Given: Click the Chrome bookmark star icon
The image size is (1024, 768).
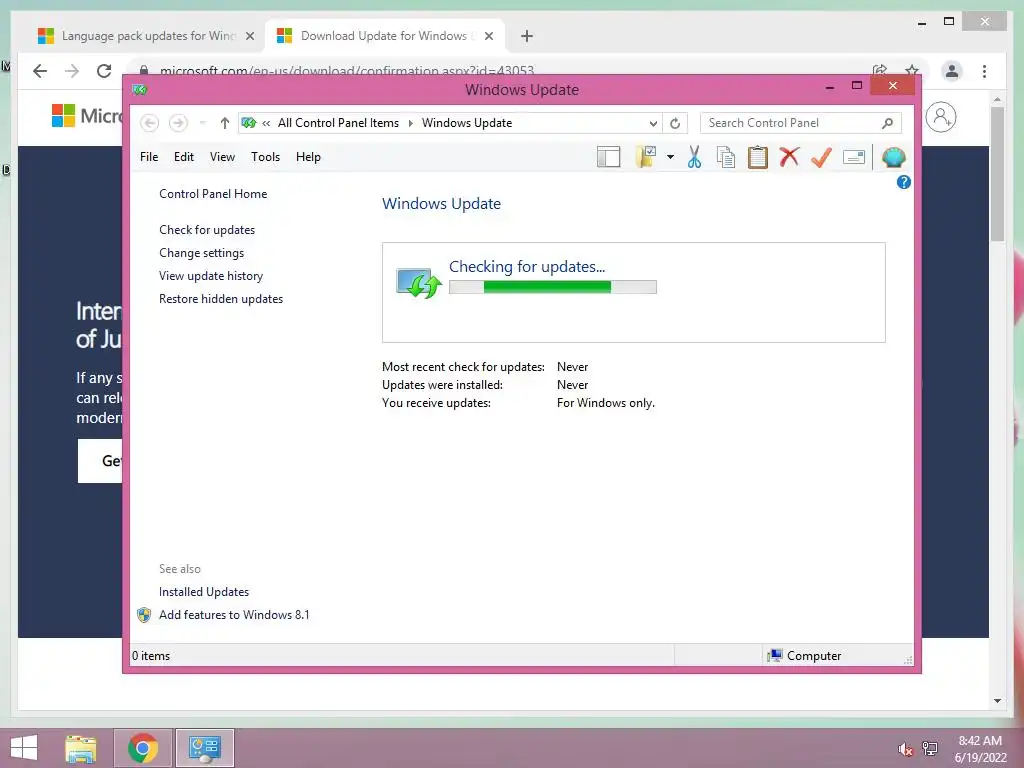Looking at the screenshot, I should coord(912,70).
